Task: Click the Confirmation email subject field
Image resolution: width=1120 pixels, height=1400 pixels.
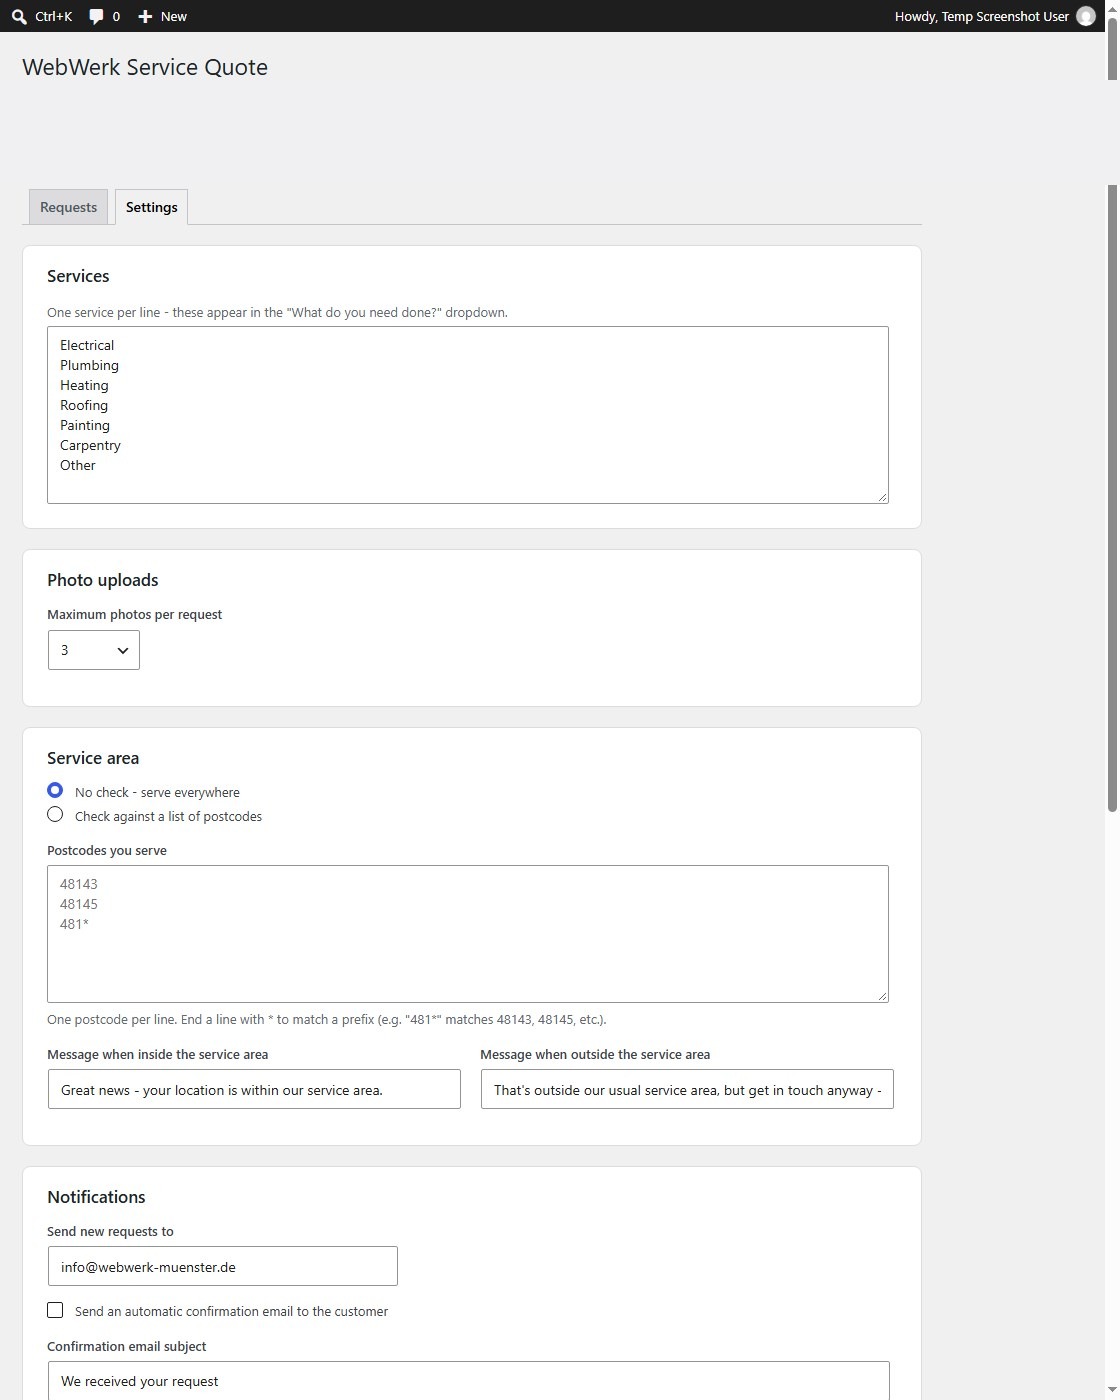Action: pos(468,1381)
